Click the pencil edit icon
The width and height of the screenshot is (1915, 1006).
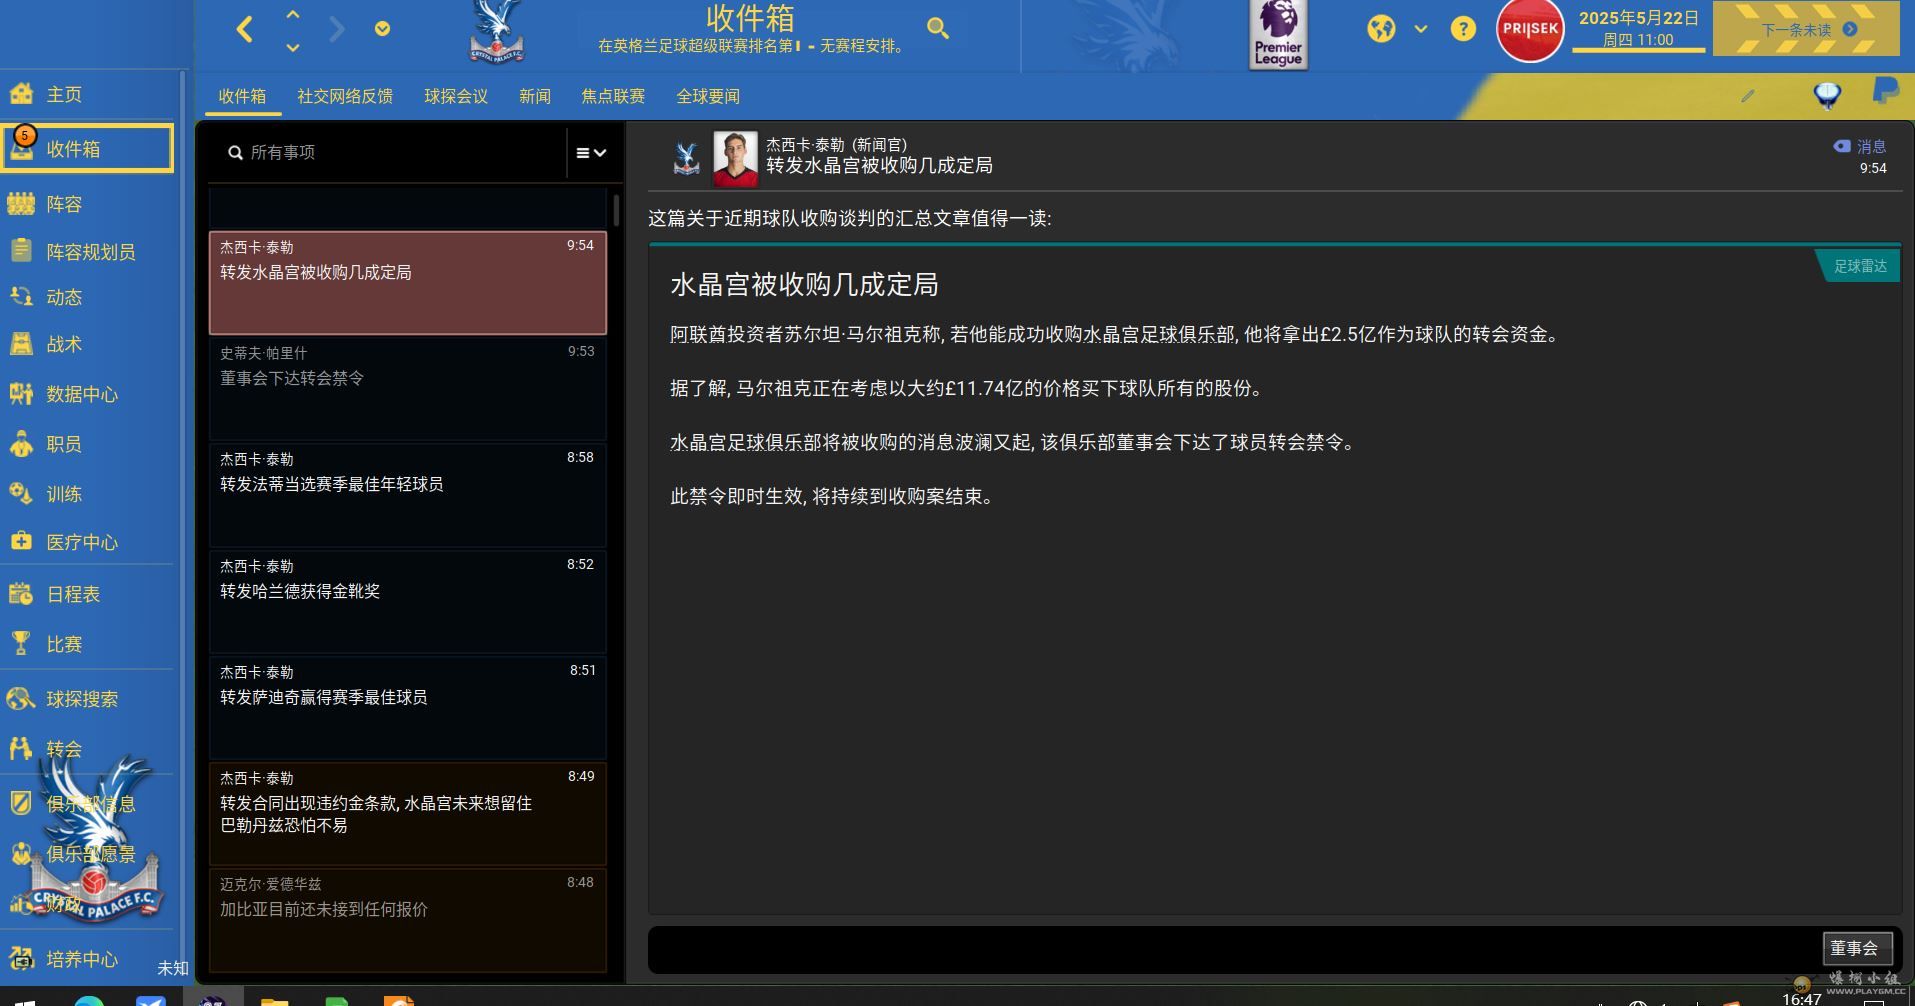pyautogui.click(x=1747, y=96)
